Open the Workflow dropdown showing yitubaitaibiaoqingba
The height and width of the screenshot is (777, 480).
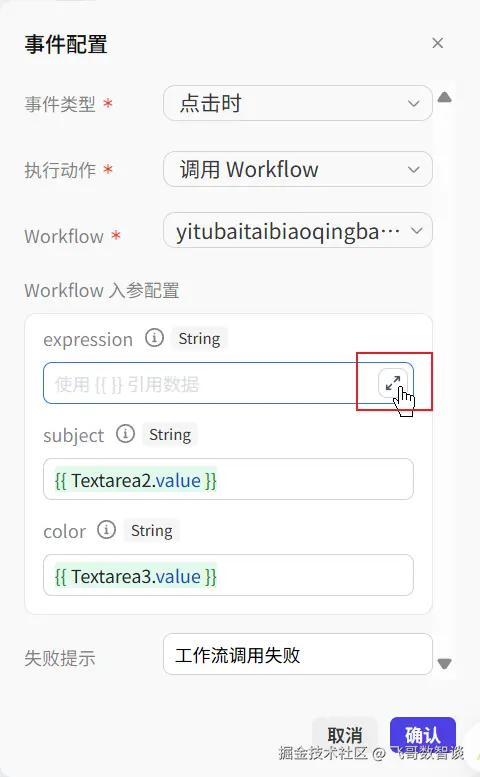click(298, 230)
